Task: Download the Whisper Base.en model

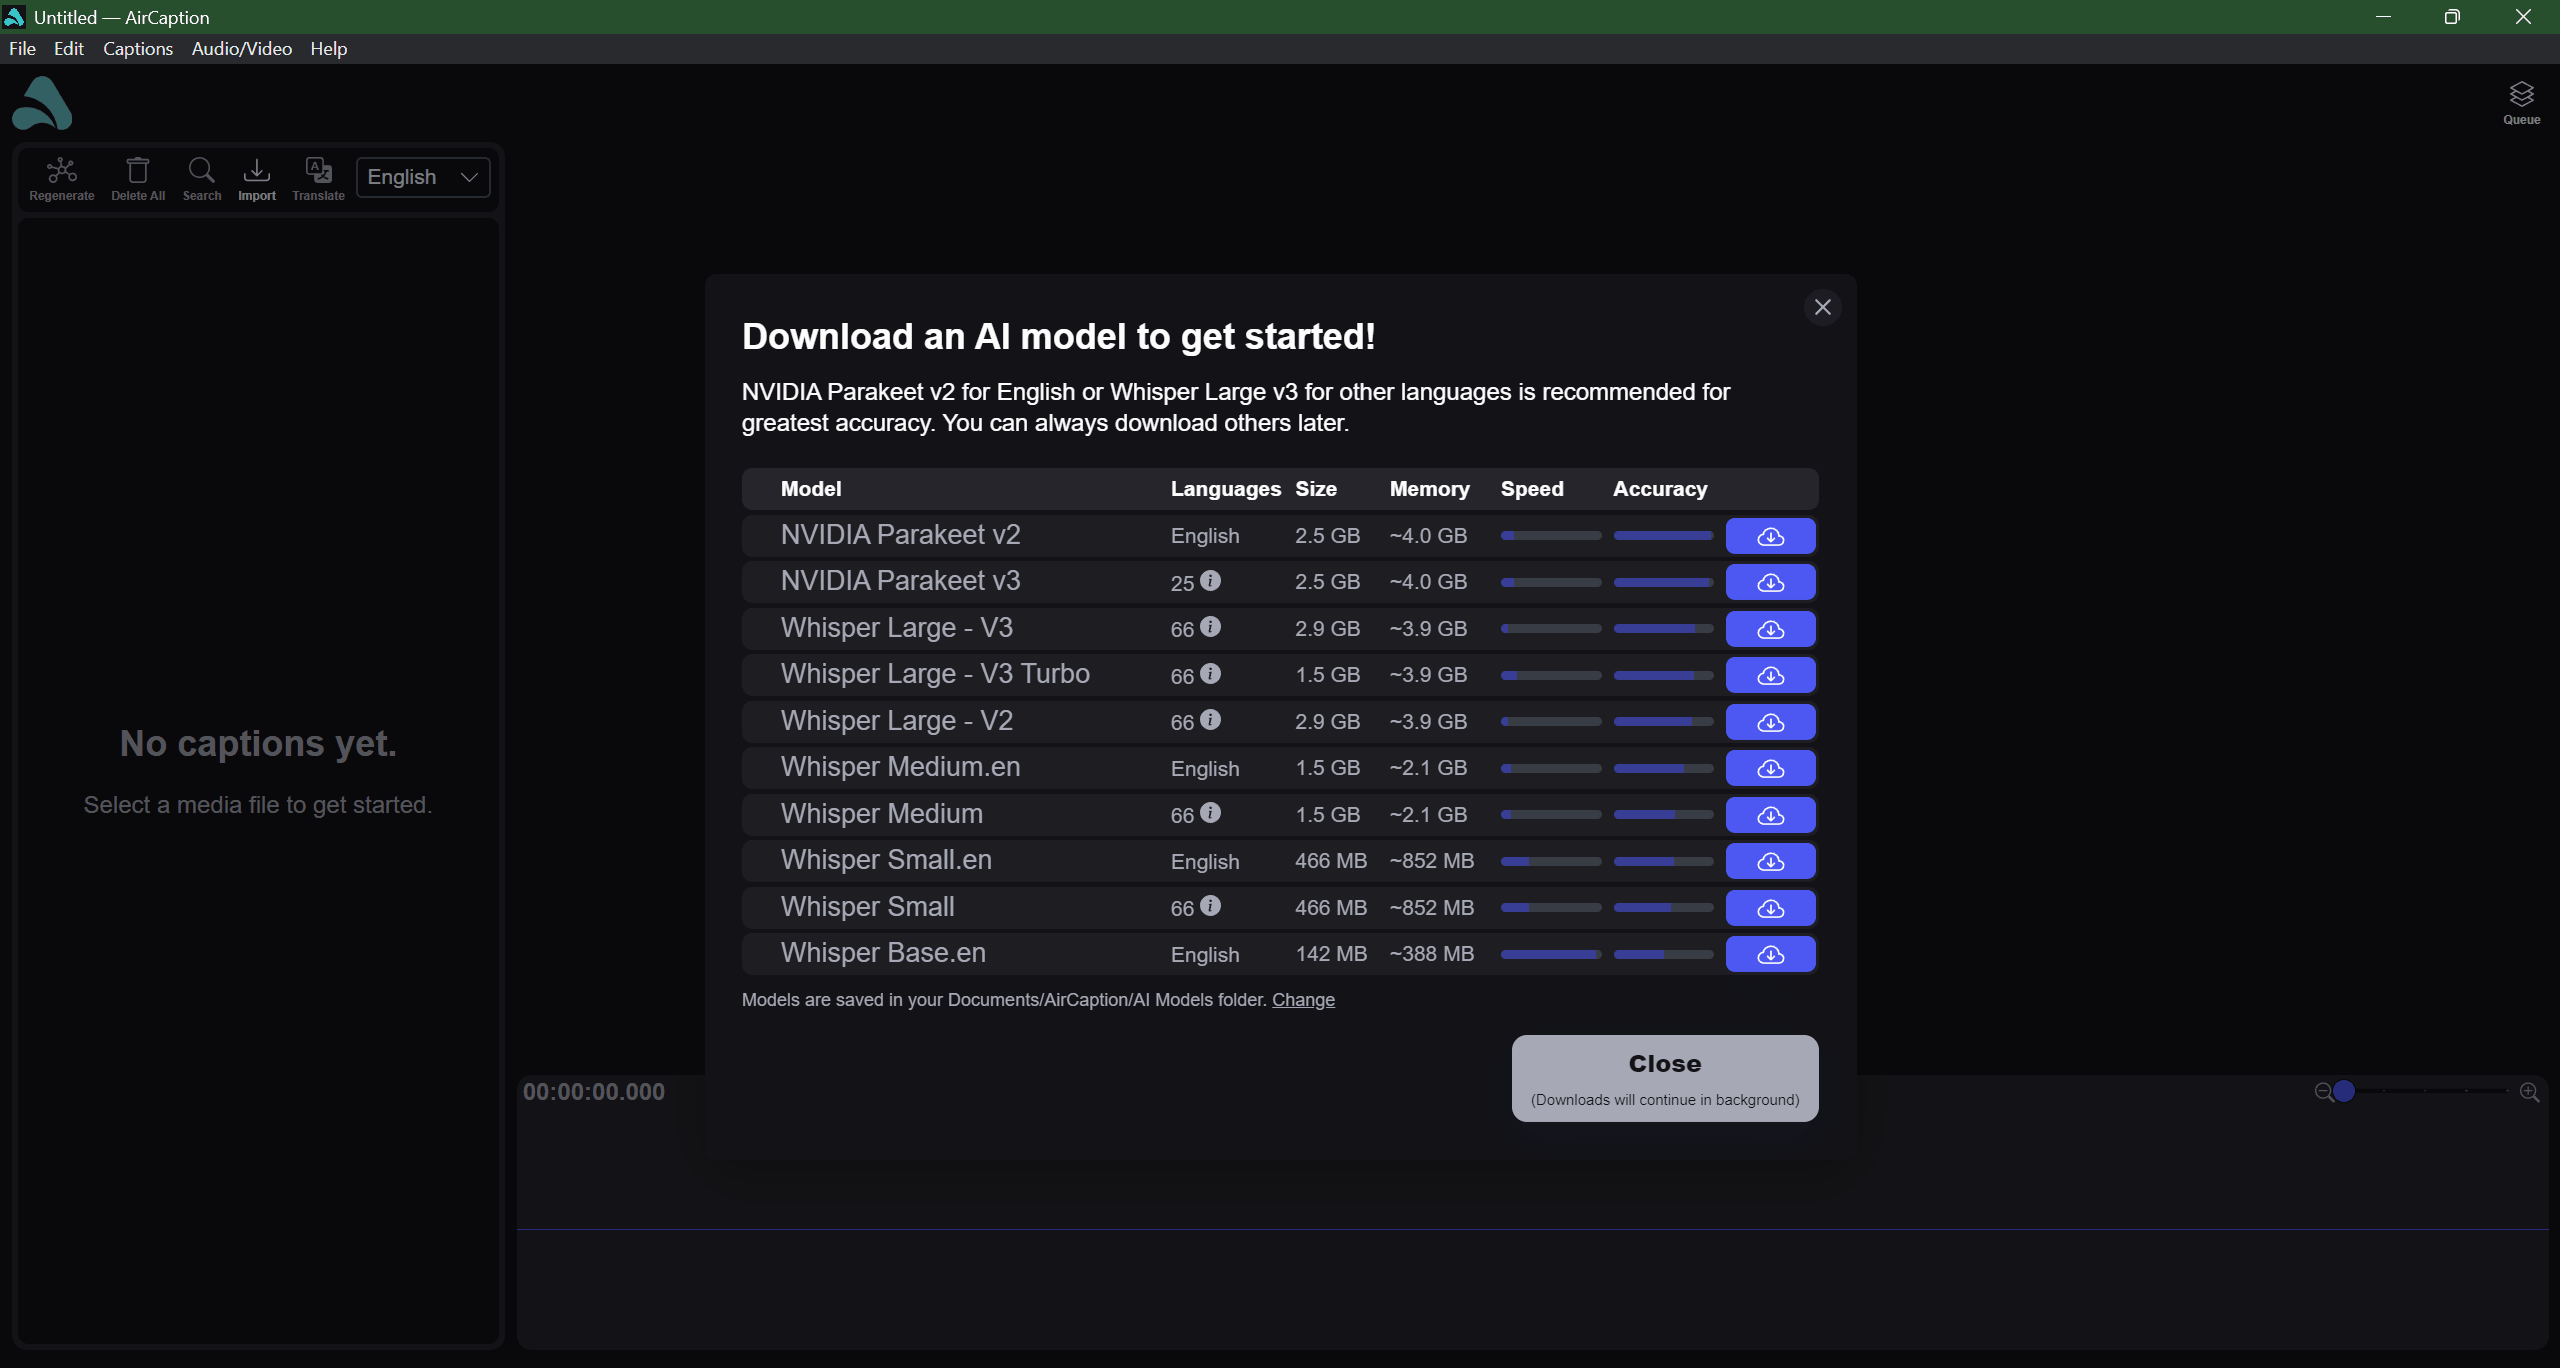Action: pyautogui.click(x=1770, y=954)
